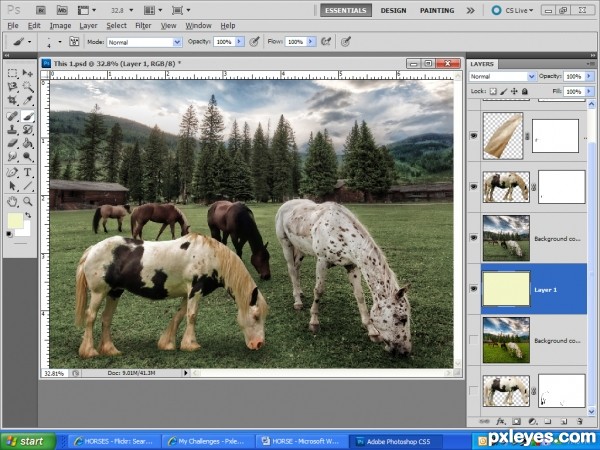Open the Layer menu
Screen dimensions: 600x450
tap(88, 26)
